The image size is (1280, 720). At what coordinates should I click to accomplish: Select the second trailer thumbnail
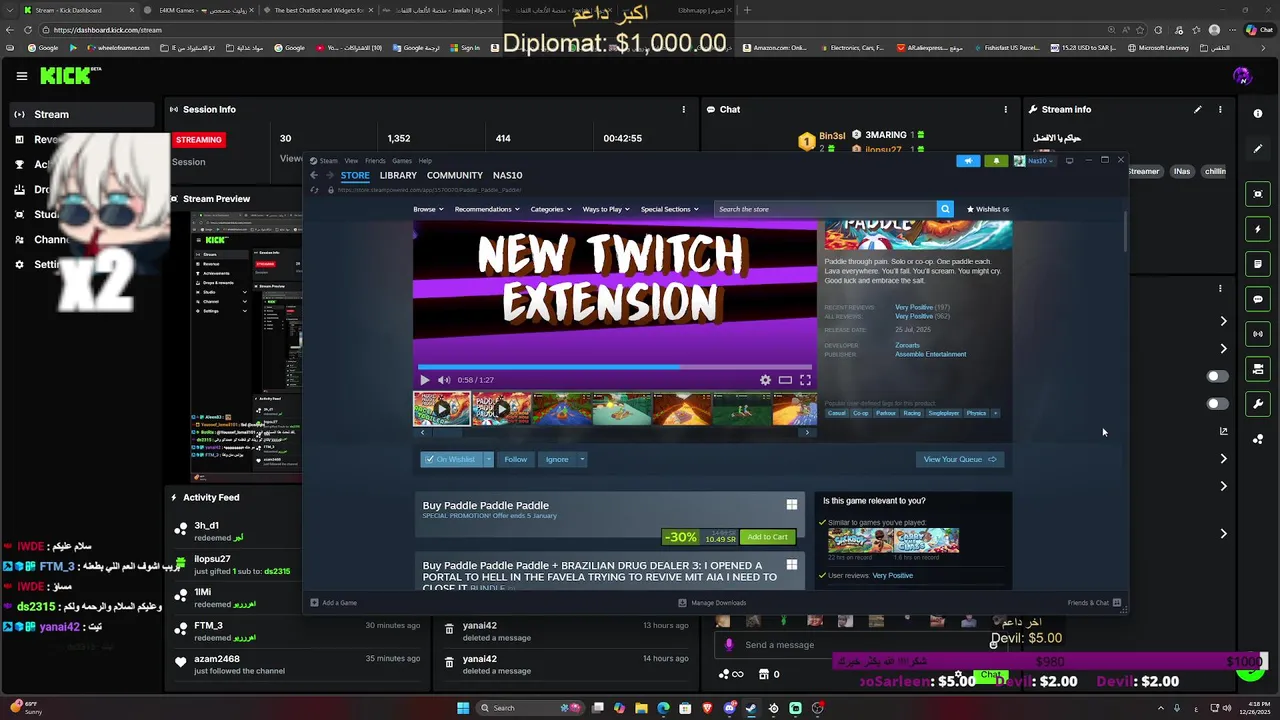click(501, 409)
